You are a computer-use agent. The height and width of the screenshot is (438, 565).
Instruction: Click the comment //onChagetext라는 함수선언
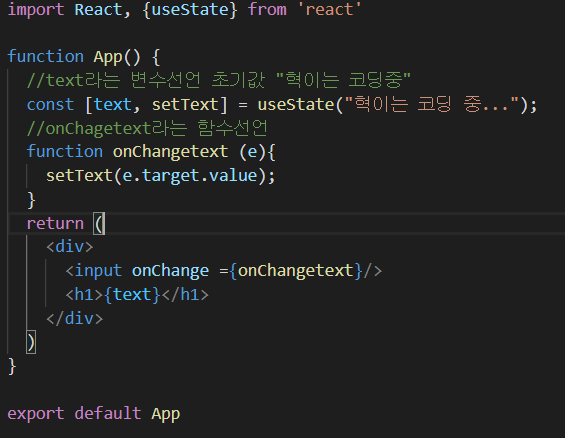pyautogui.click(x=147, y=128)
